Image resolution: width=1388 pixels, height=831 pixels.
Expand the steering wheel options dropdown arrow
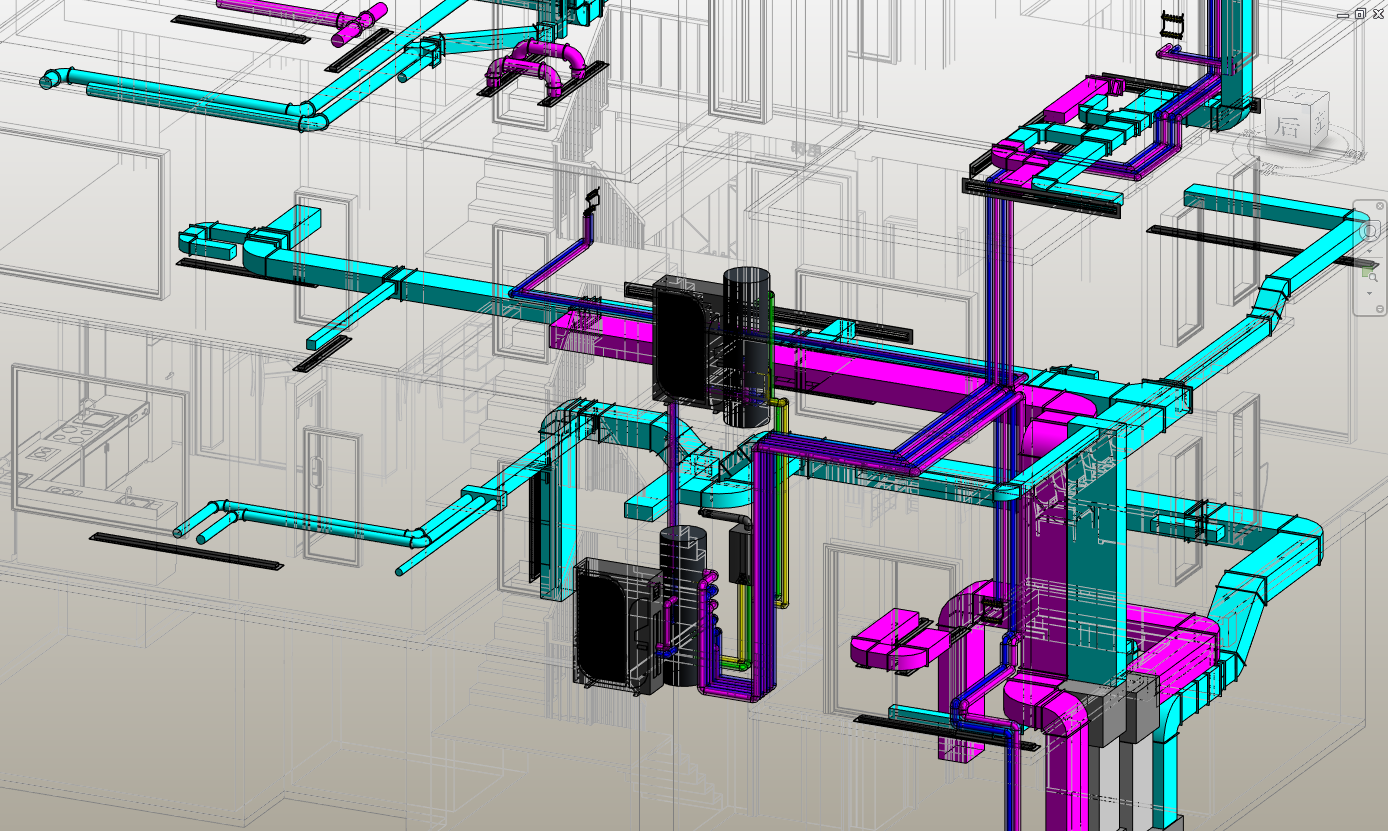1370,252
